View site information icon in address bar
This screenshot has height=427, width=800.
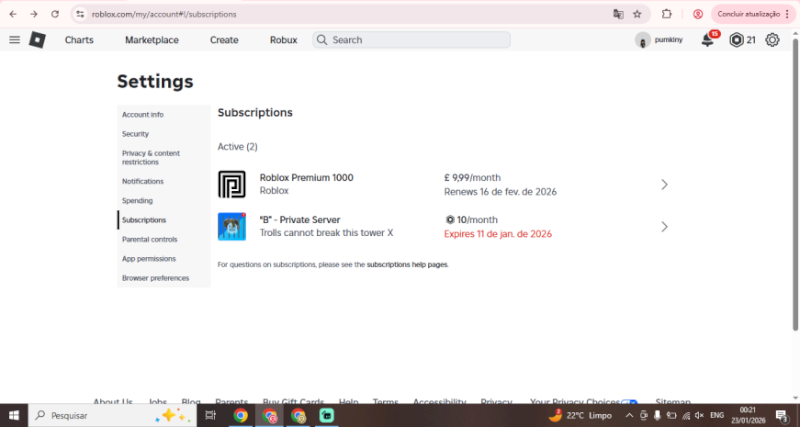click(x=80, y=14)
